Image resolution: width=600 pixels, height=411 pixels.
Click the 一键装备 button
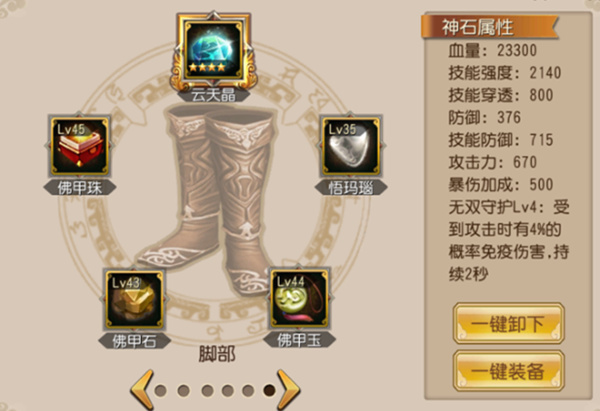point(509,371)
